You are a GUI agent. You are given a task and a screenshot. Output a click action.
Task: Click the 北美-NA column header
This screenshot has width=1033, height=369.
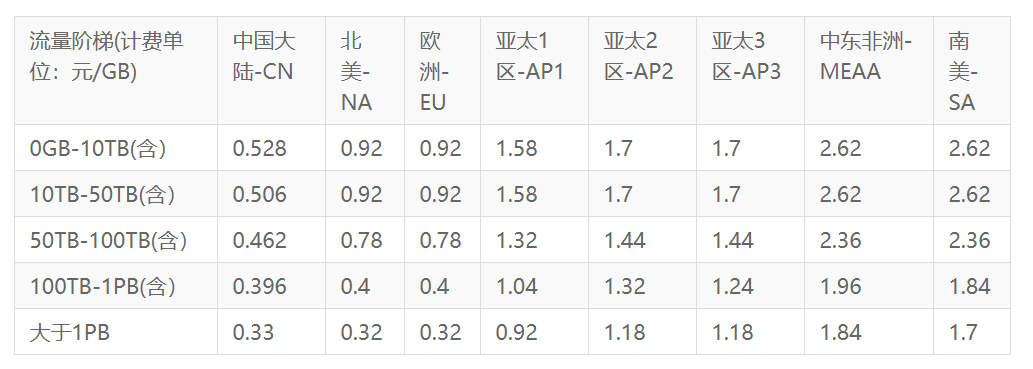click(x=365, y=71)
